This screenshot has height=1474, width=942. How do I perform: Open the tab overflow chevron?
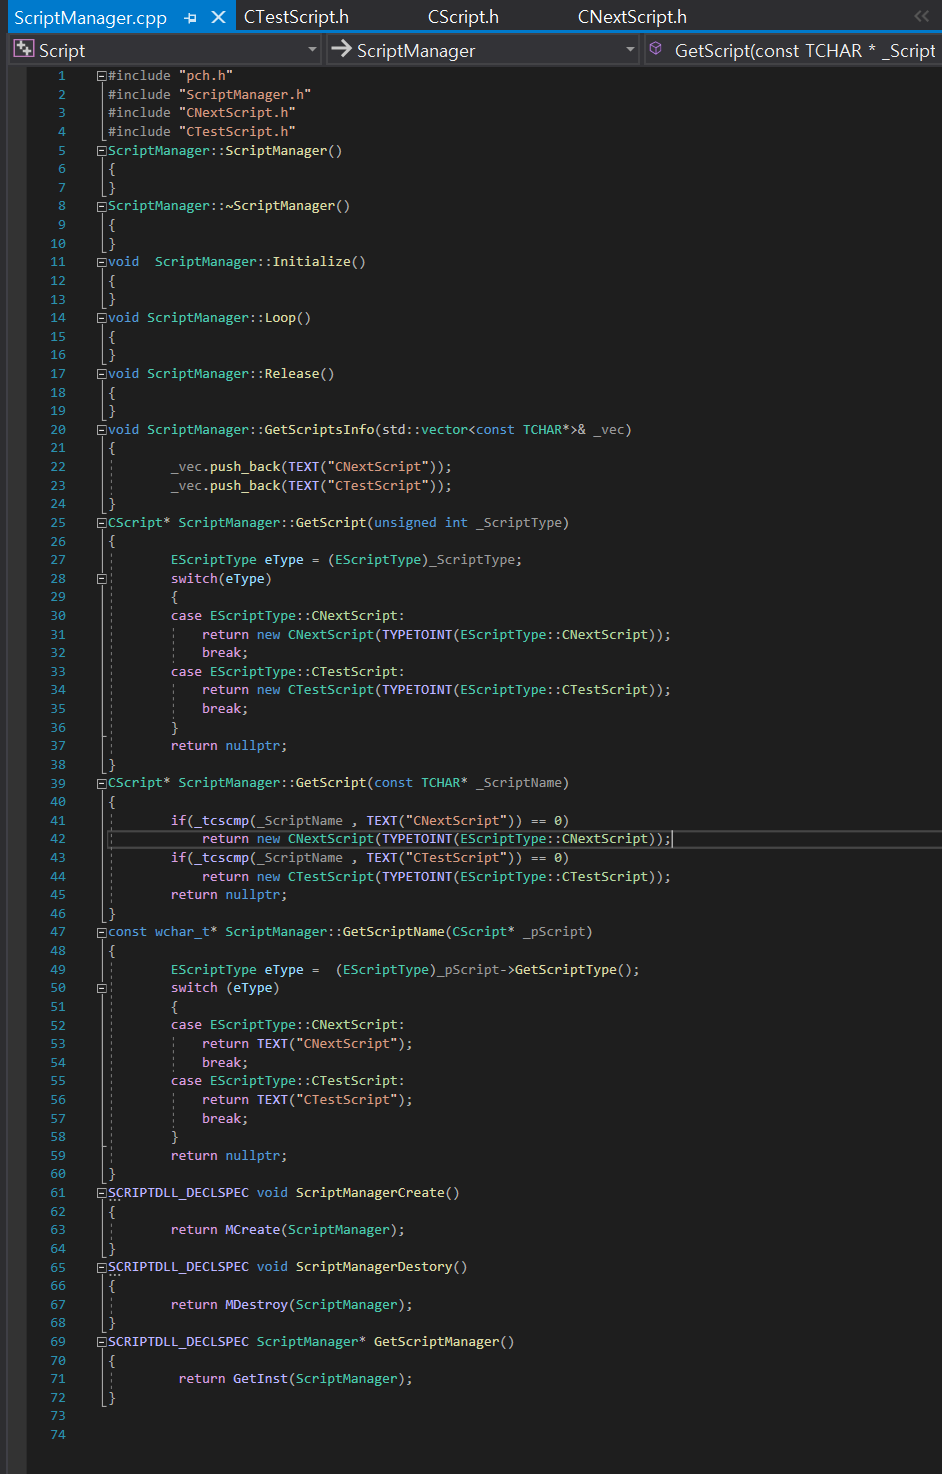click(x=921, y=16)
